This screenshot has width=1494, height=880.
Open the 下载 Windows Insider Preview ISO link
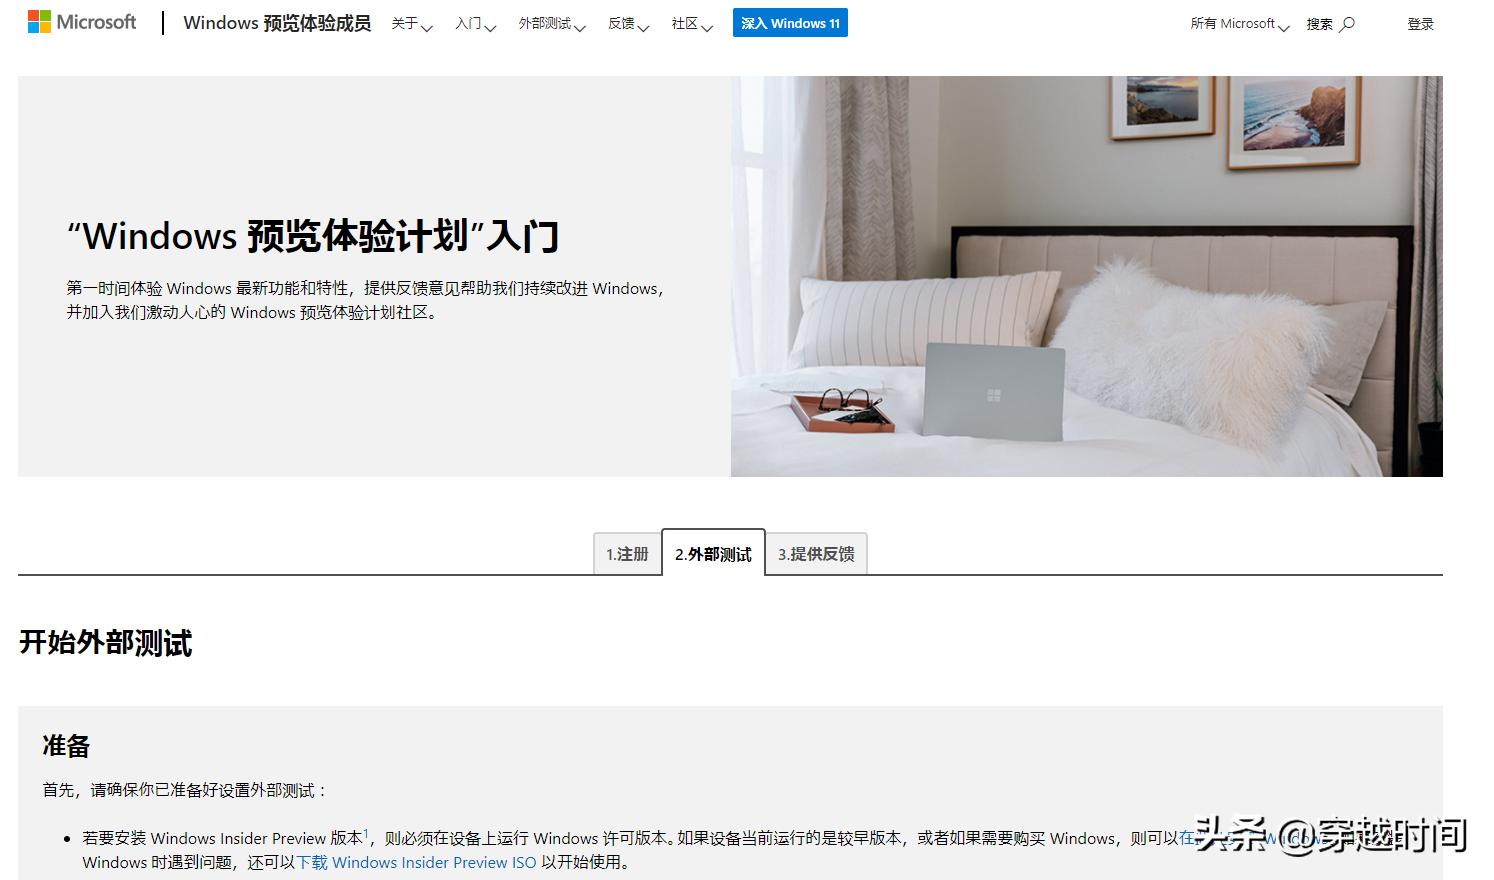pyautogui.click(x=417, y=862)
